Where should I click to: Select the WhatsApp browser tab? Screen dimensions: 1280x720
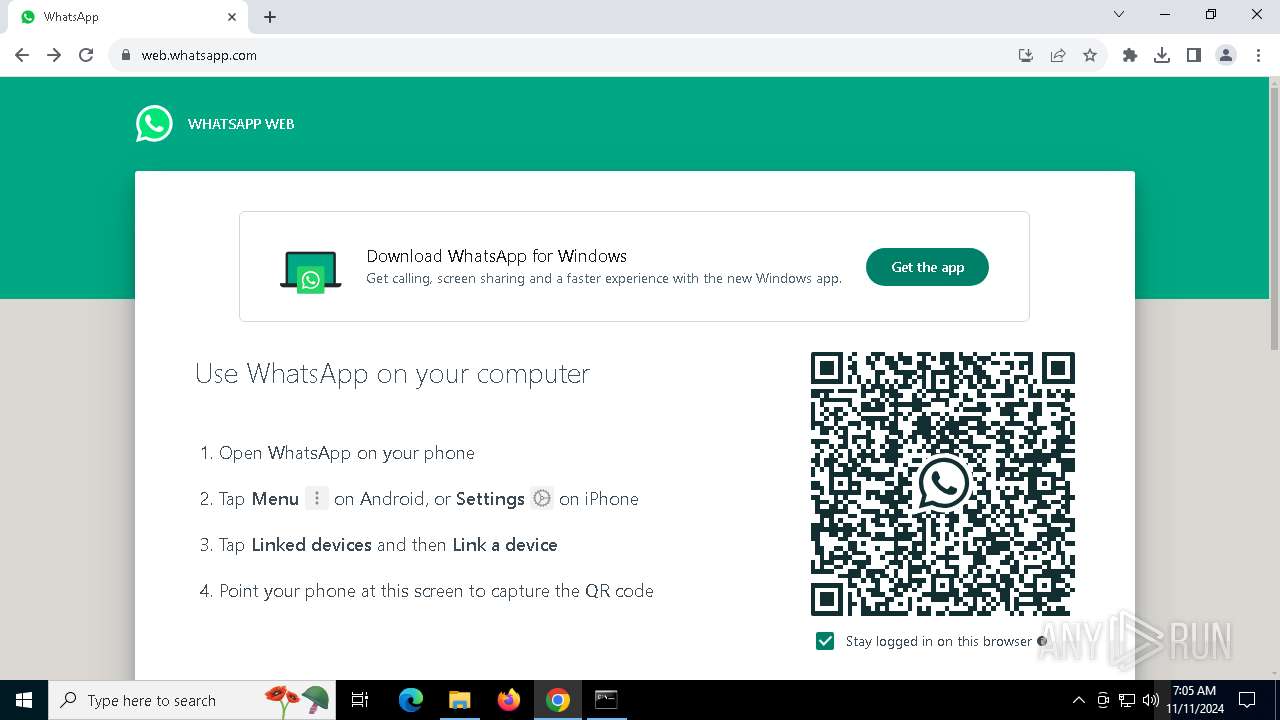click(x=128, y=17)
